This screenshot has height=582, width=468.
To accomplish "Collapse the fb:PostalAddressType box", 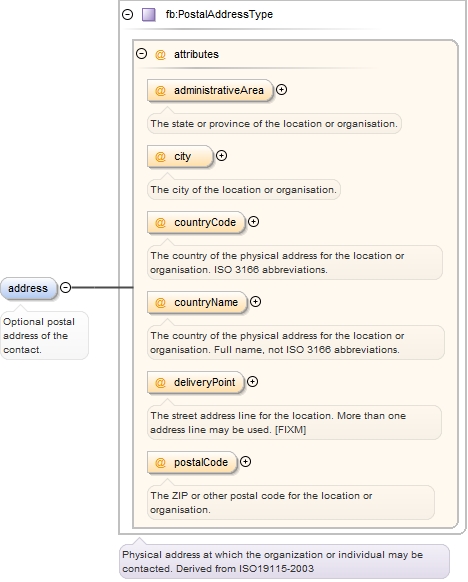I will pos(128,14).
